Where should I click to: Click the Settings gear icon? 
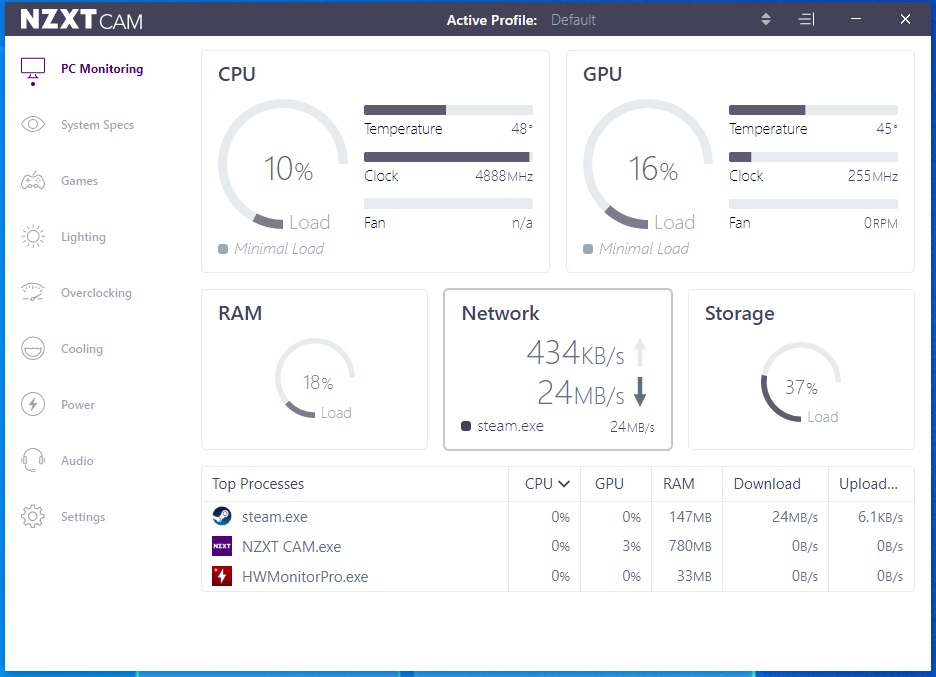coord(33,516)
